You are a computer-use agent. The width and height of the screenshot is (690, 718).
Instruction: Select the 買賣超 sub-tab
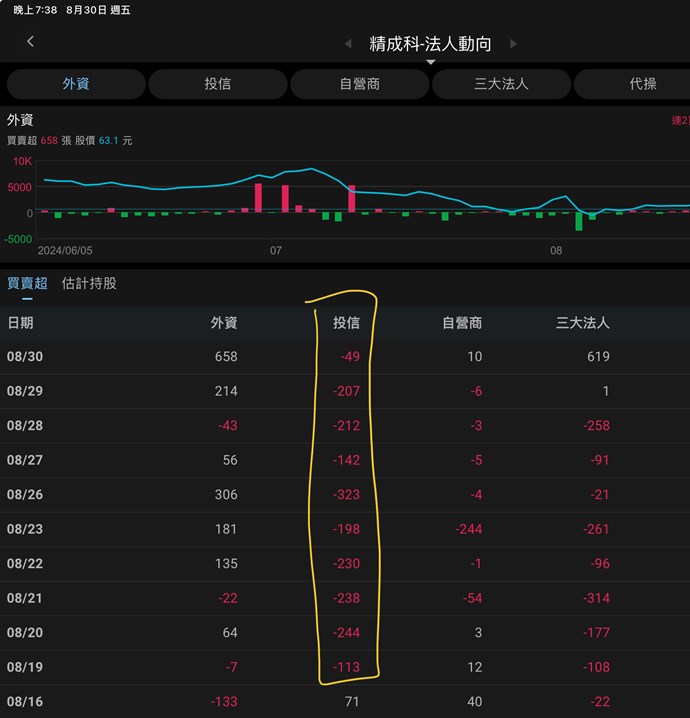(27, 283)
